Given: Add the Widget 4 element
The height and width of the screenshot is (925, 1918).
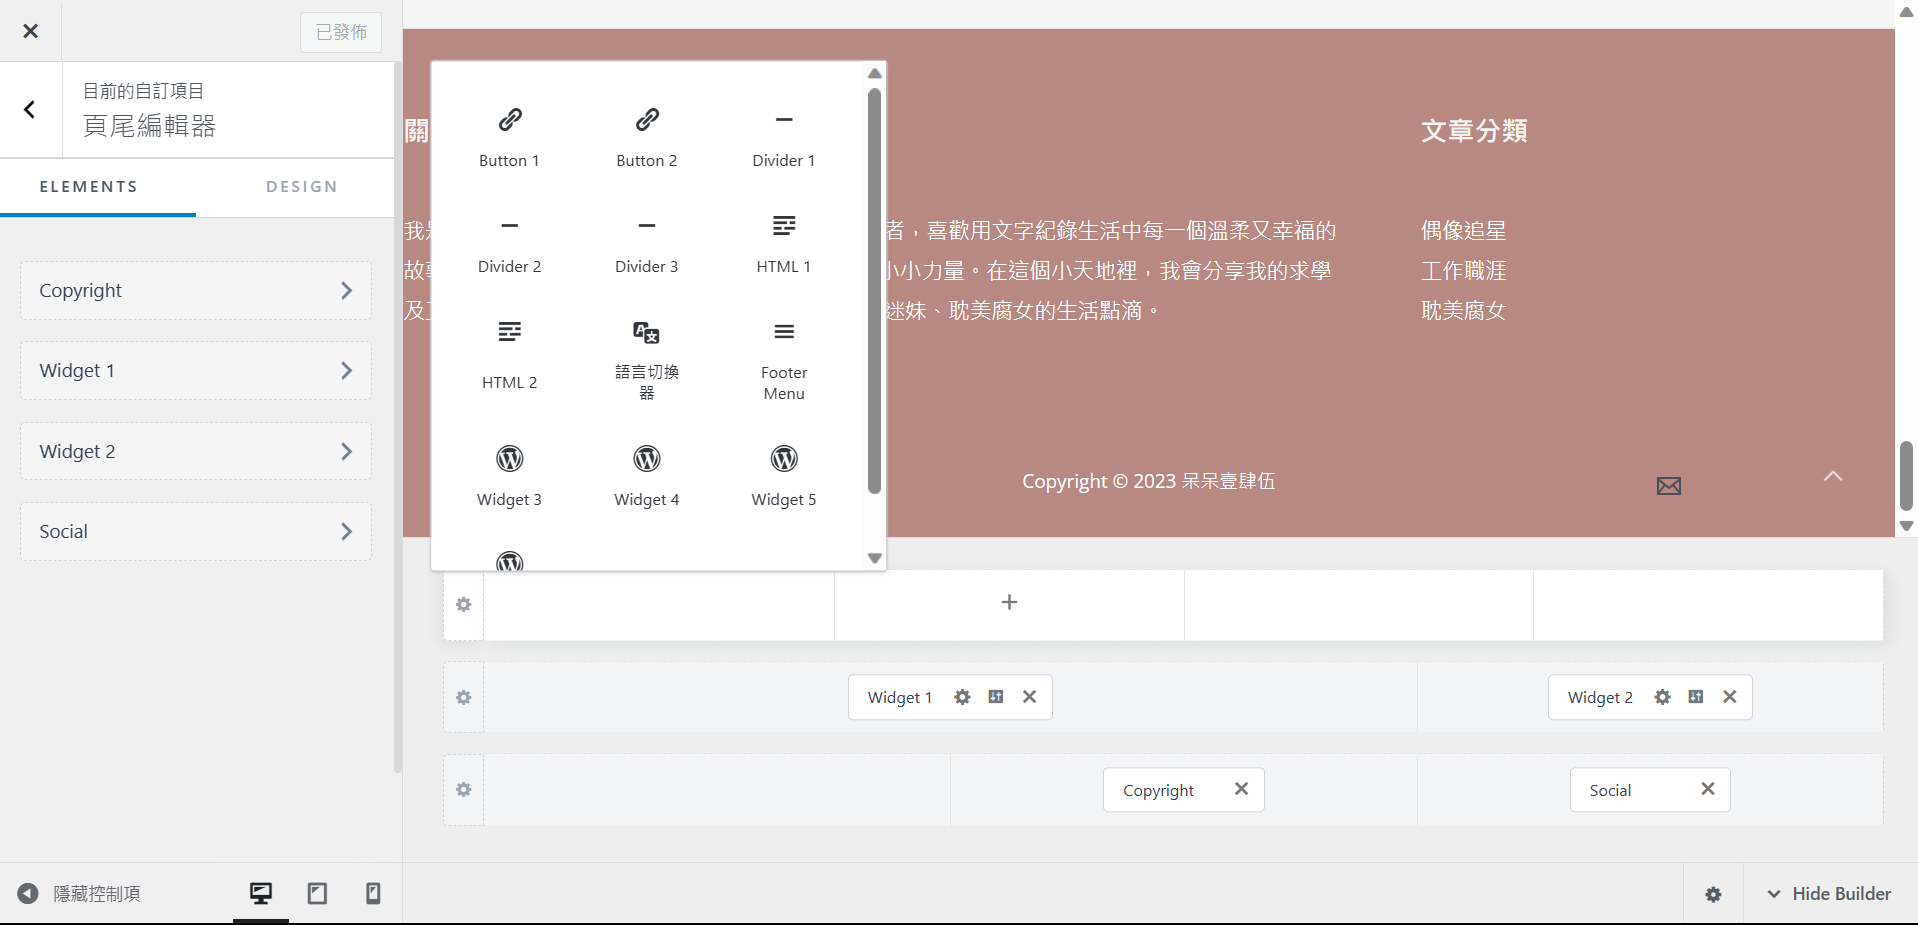Looking at the screenshot, I should coord(646,477).
